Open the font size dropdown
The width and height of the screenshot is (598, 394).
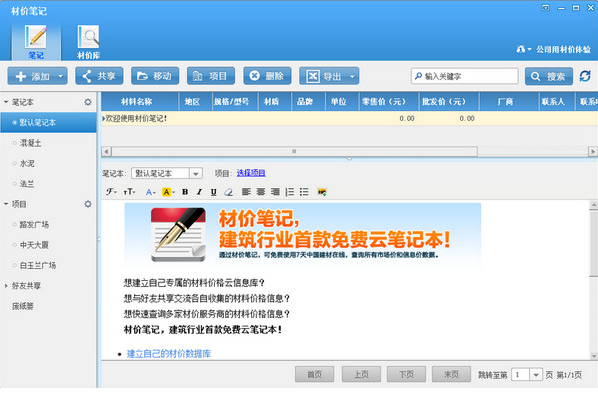[130, 192]
